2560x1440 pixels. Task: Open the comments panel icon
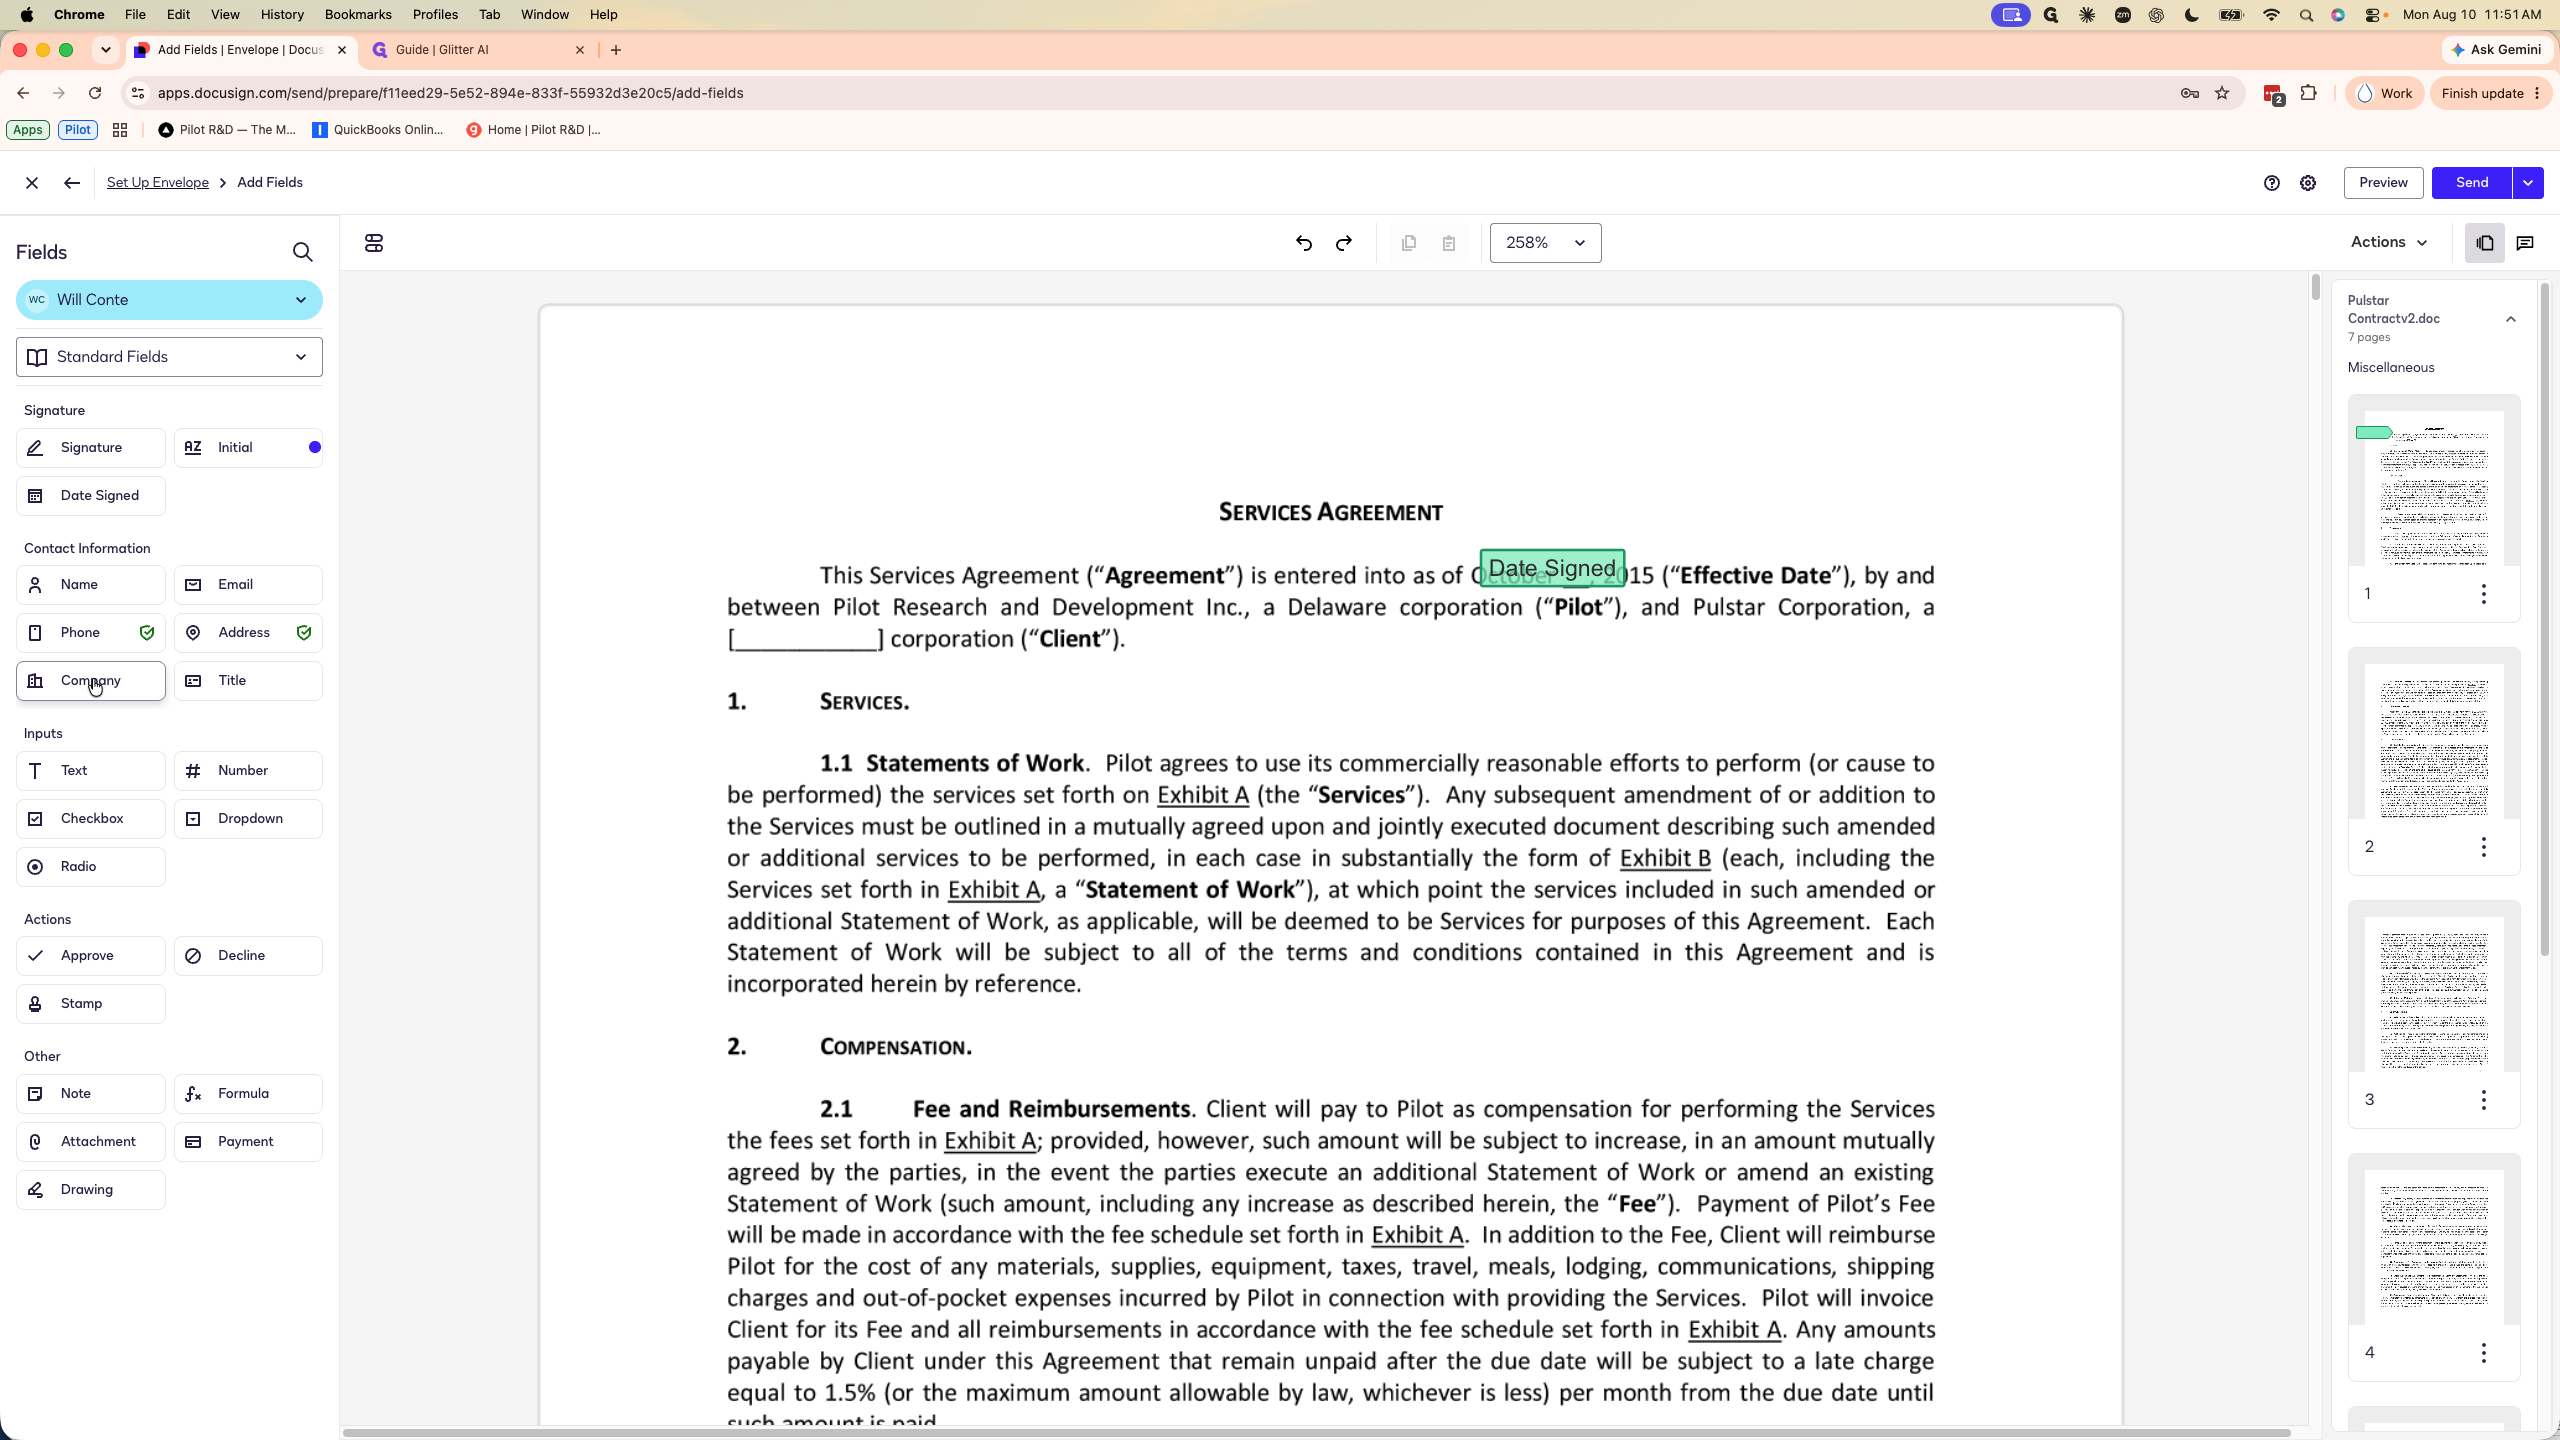[2525, 243]
